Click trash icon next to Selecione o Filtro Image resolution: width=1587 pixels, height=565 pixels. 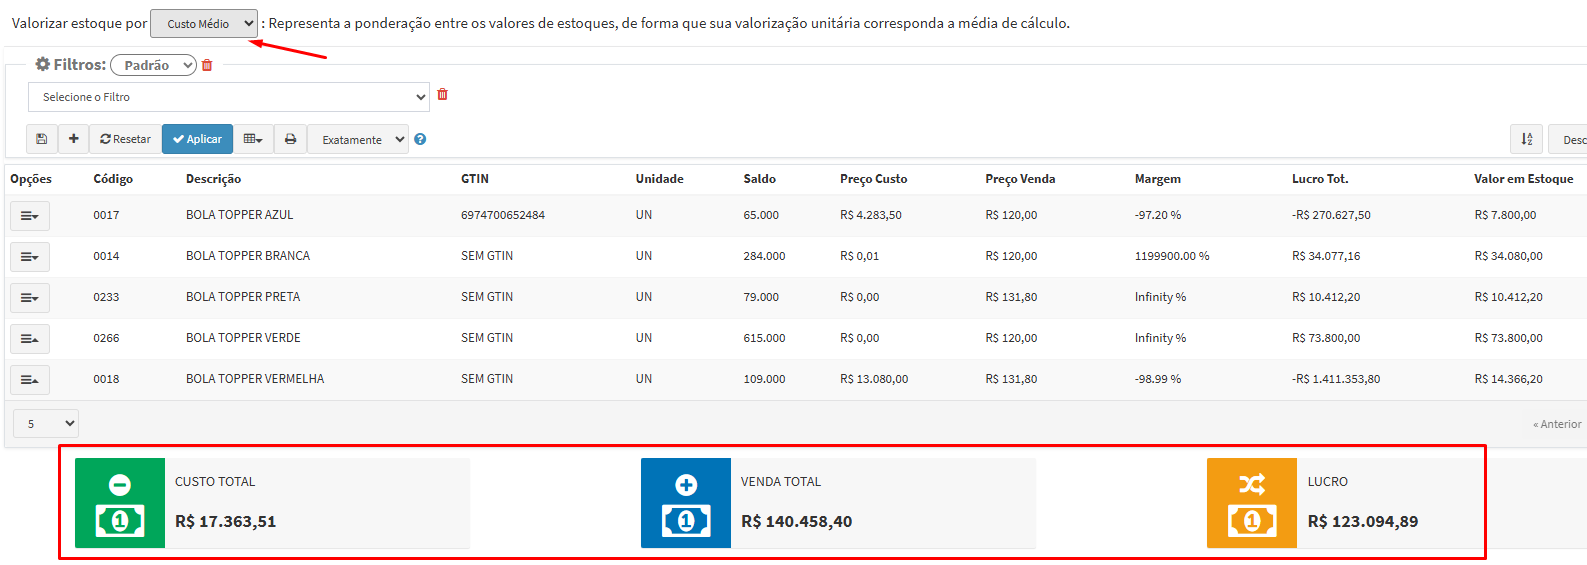click(x=442, y=95)
